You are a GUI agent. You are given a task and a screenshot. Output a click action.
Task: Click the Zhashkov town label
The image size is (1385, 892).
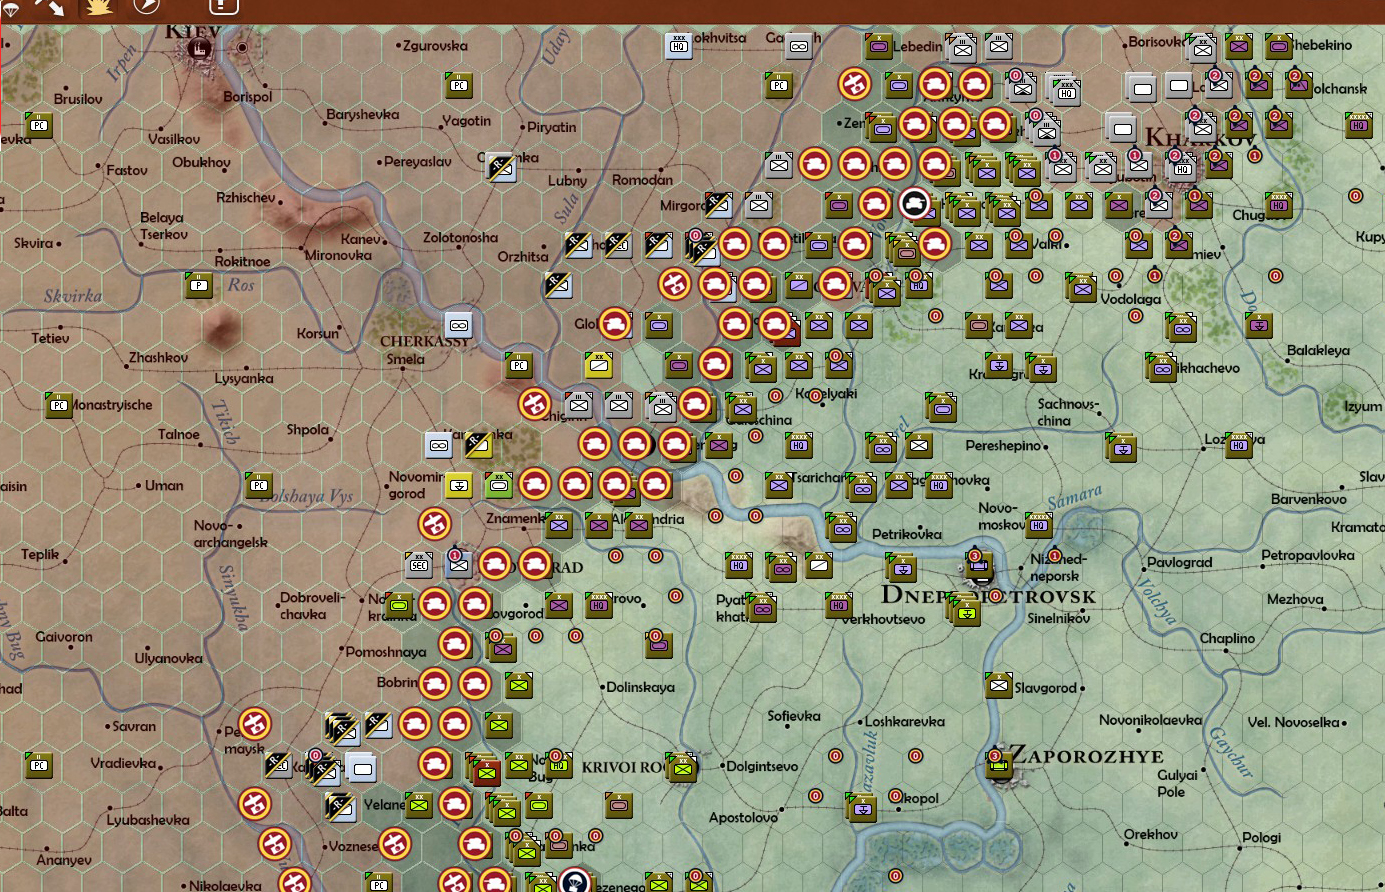pos(158,358)
